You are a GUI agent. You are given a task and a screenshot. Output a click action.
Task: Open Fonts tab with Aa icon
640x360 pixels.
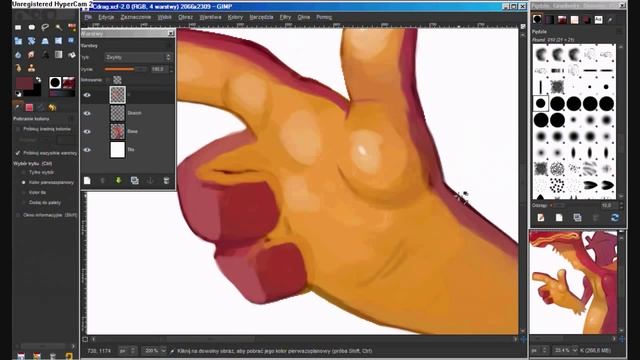point(598,20)
